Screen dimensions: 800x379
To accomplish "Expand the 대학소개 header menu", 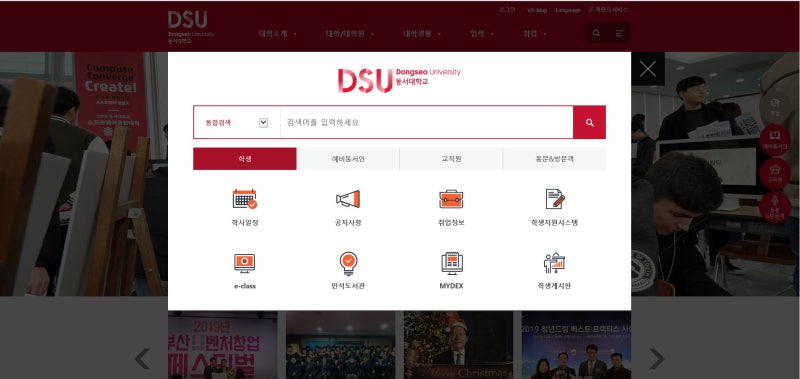I will pyautogui.click(x=278, y=34).
